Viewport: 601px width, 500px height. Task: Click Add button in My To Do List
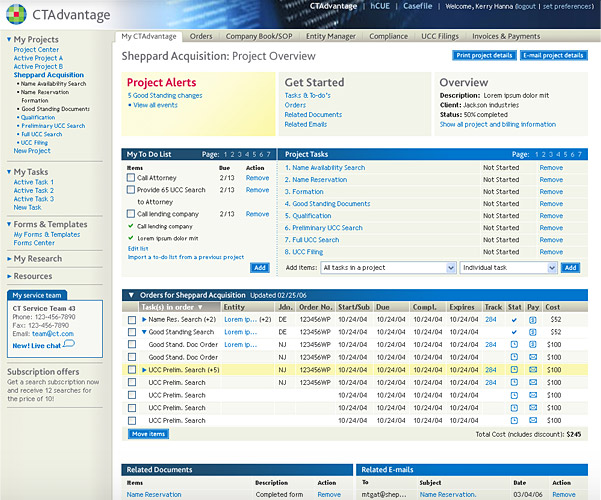pos(259,268)
